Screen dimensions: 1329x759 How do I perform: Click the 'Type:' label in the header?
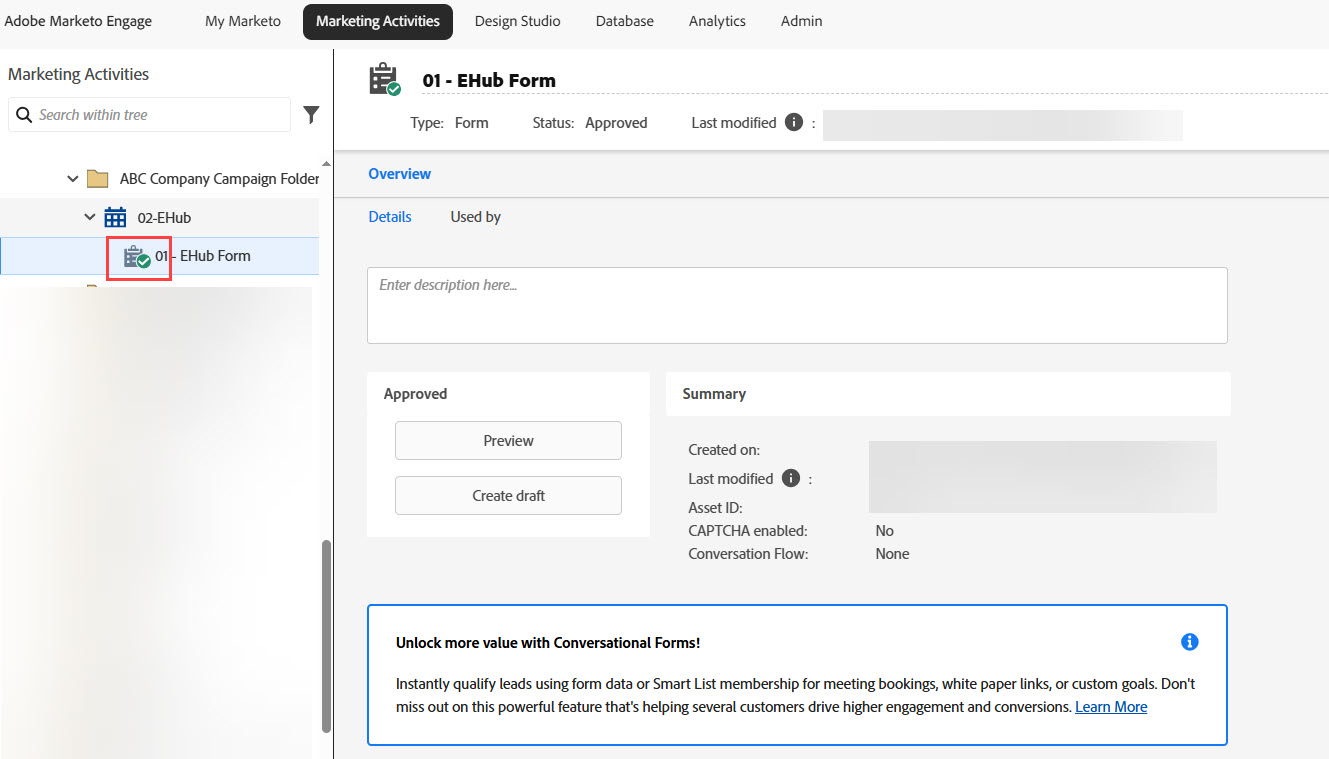tap(427, 123)
